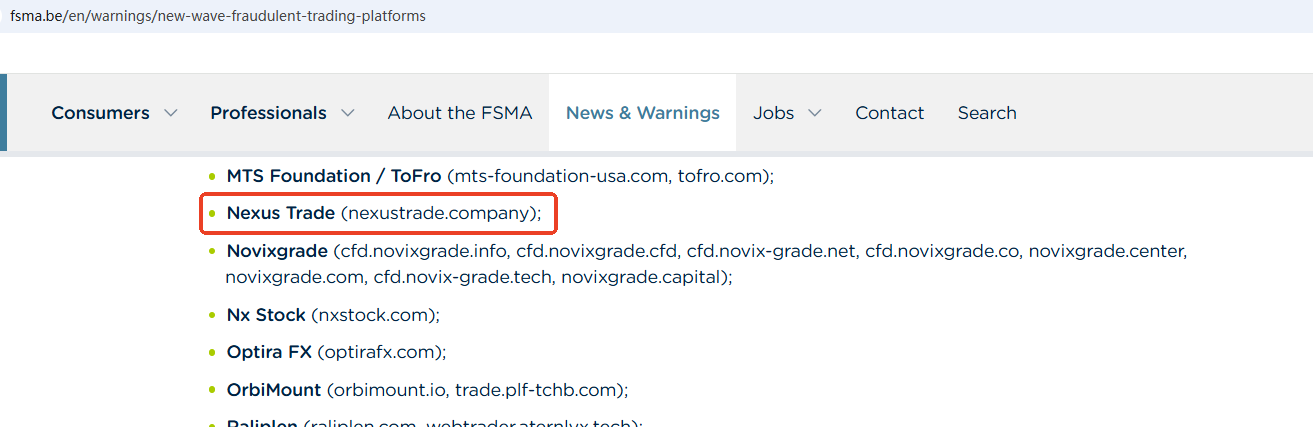This screenshot has width=1313, height=427.
Task: Click the Jobs menu label
Action: coord(773,113)
